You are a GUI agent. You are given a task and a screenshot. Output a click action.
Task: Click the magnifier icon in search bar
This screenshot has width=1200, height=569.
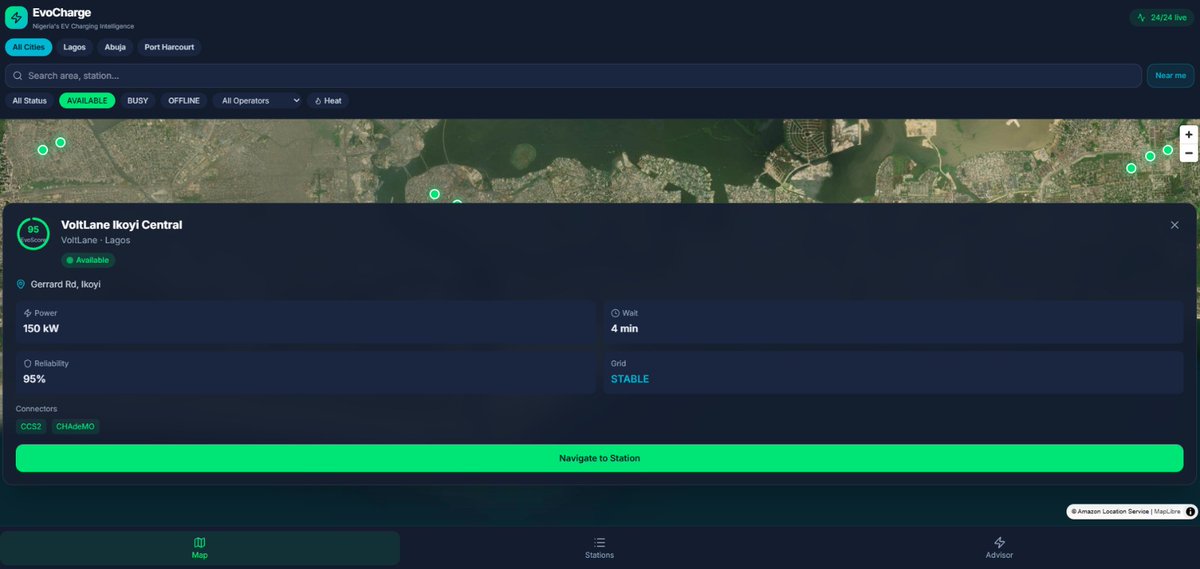click(18, 75)
